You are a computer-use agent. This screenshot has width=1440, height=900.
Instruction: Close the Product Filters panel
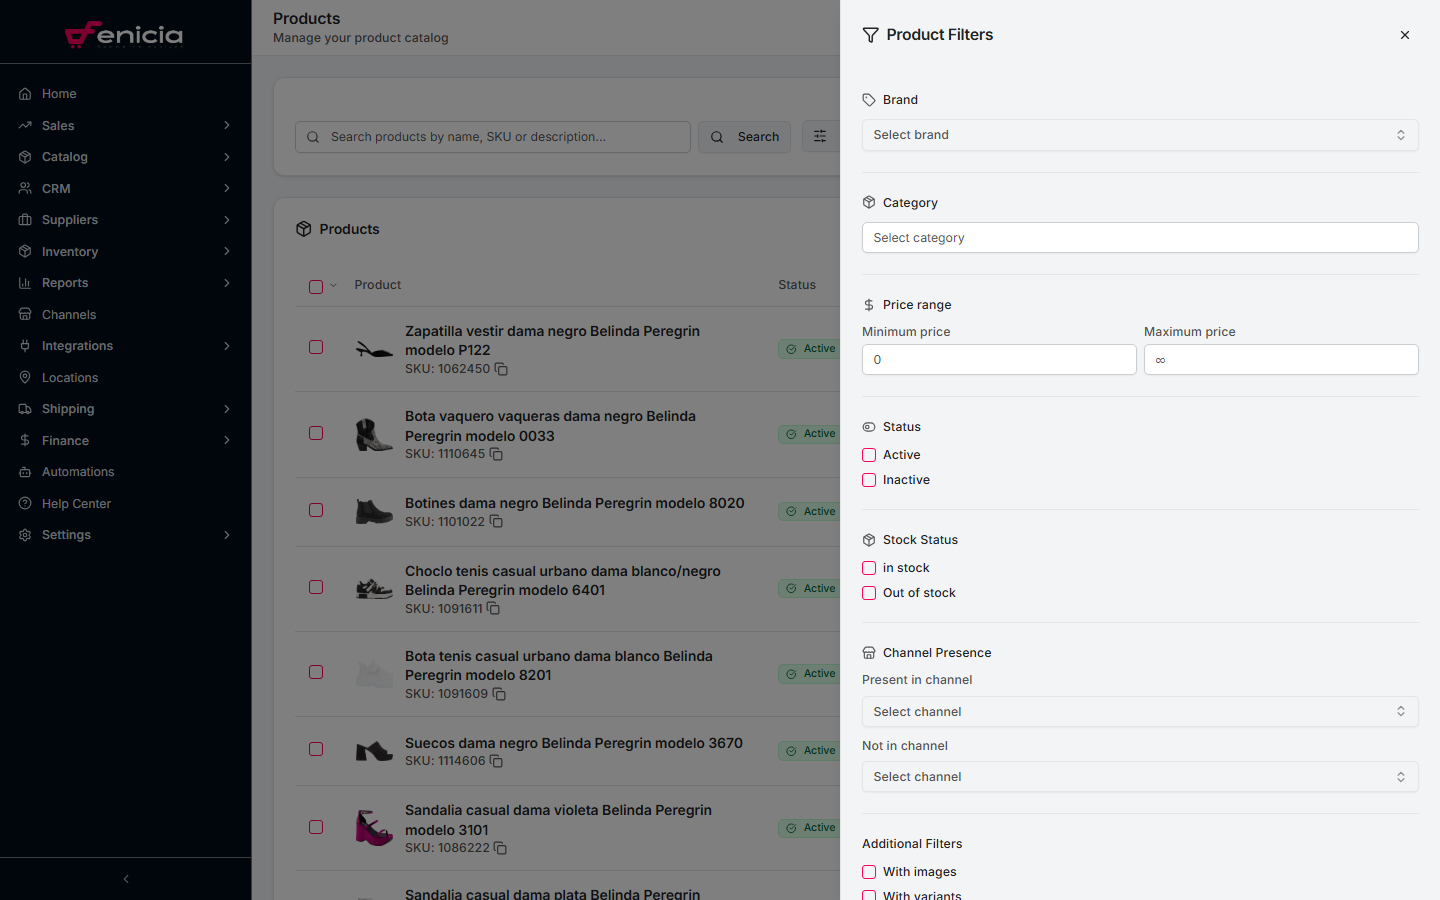pyautogui.click(x=1404, y=35)
